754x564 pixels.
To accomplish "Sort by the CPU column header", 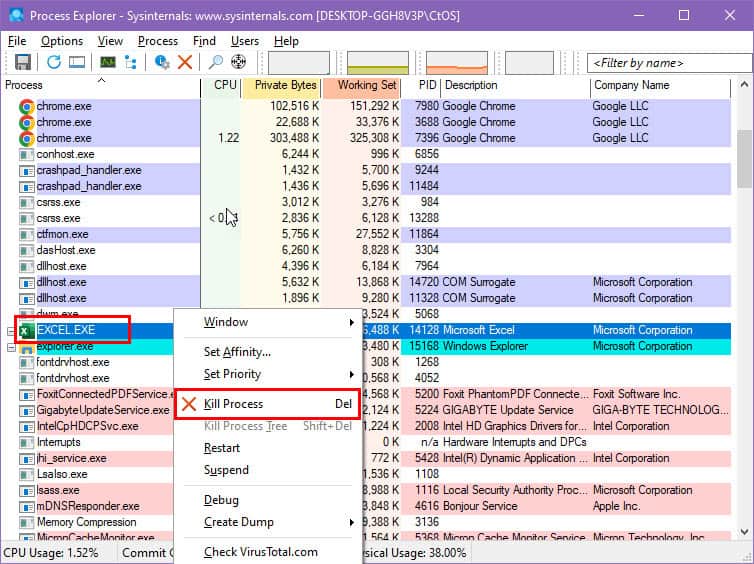I will coord(221,86).
